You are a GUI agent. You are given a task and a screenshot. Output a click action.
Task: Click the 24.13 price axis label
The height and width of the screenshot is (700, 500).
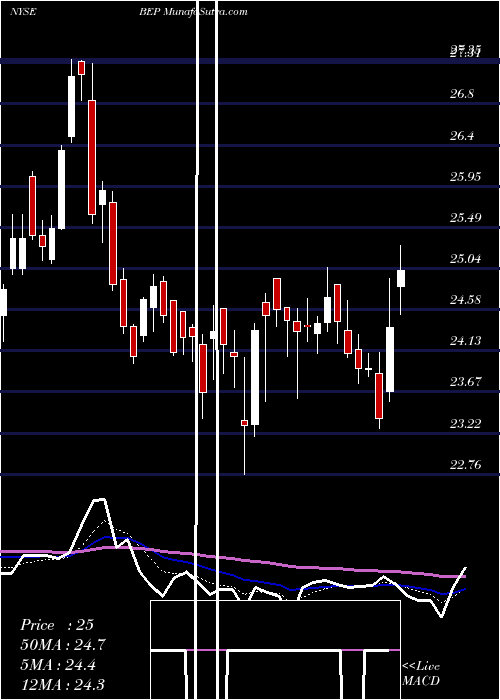pyautogui.click(x=466, y=341)
